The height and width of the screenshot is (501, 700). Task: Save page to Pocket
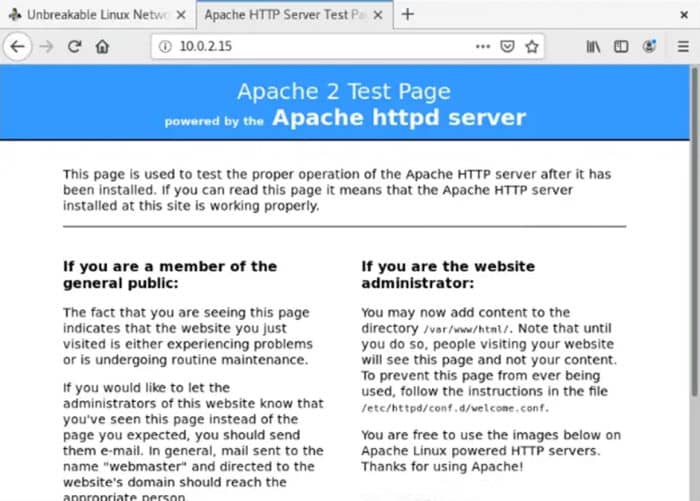tap(508, 46)
